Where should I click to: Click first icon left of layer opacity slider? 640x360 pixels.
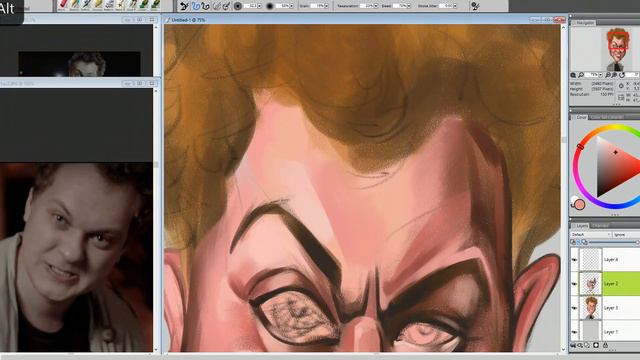[x=573, y=242]
